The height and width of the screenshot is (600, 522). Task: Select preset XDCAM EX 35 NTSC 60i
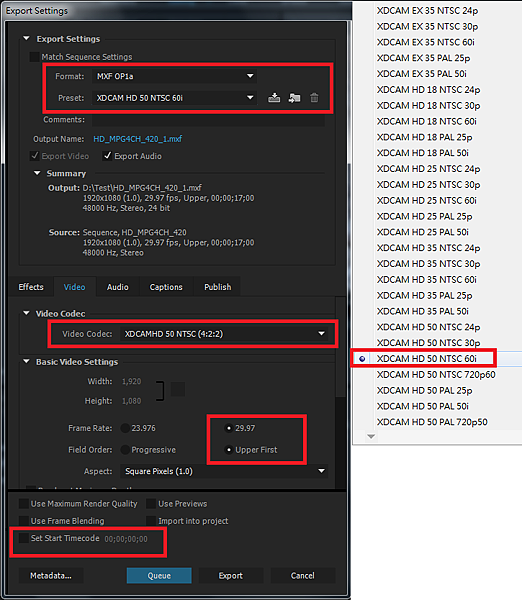426,42
